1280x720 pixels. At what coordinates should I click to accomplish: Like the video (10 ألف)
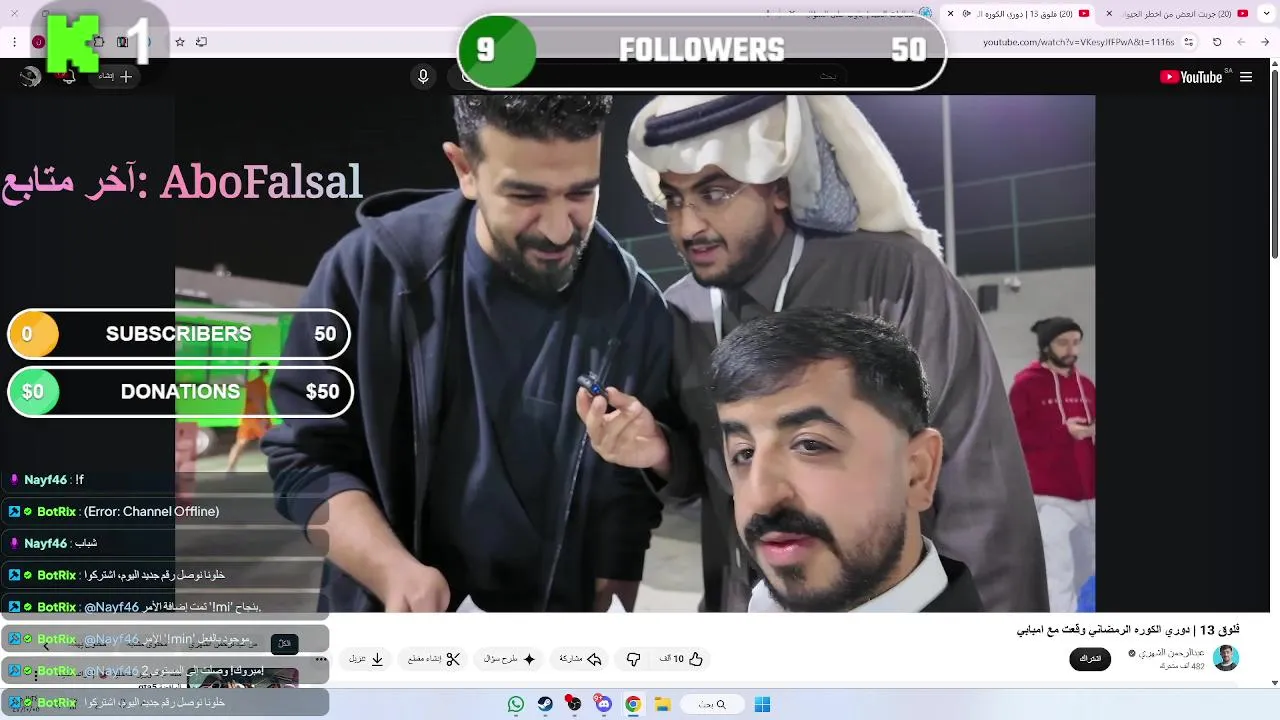click(x=682, y=659)
